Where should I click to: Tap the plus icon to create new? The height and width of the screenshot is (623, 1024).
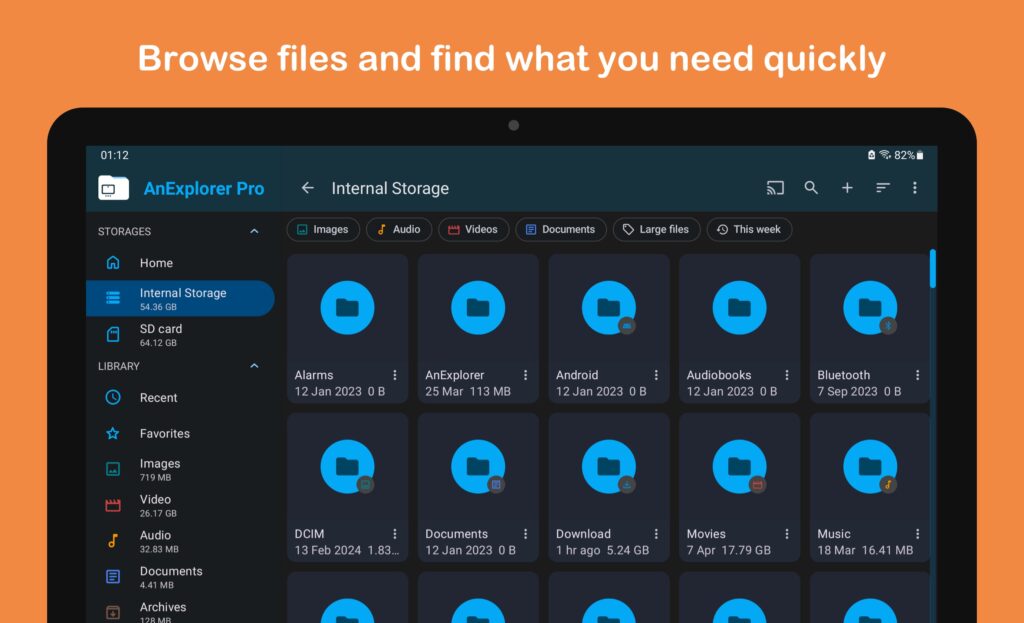(846, 187)
